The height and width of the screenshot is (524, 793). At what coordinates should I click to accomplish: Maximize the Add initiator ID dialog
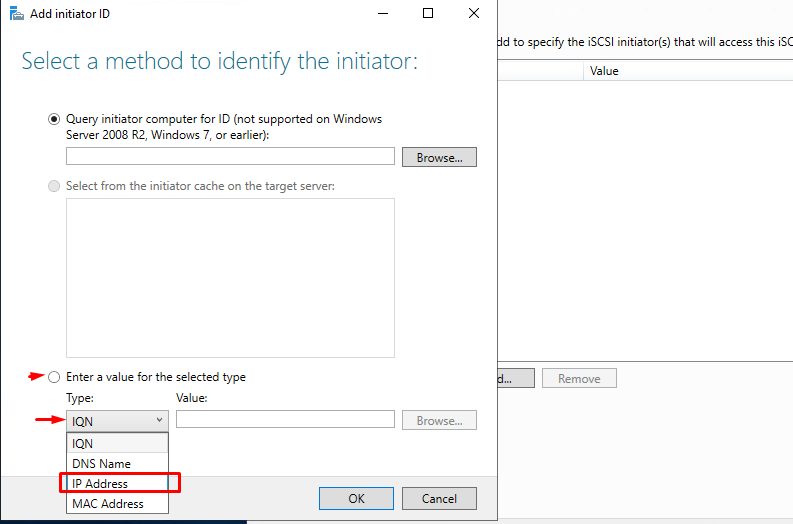[x=428, y=13]
